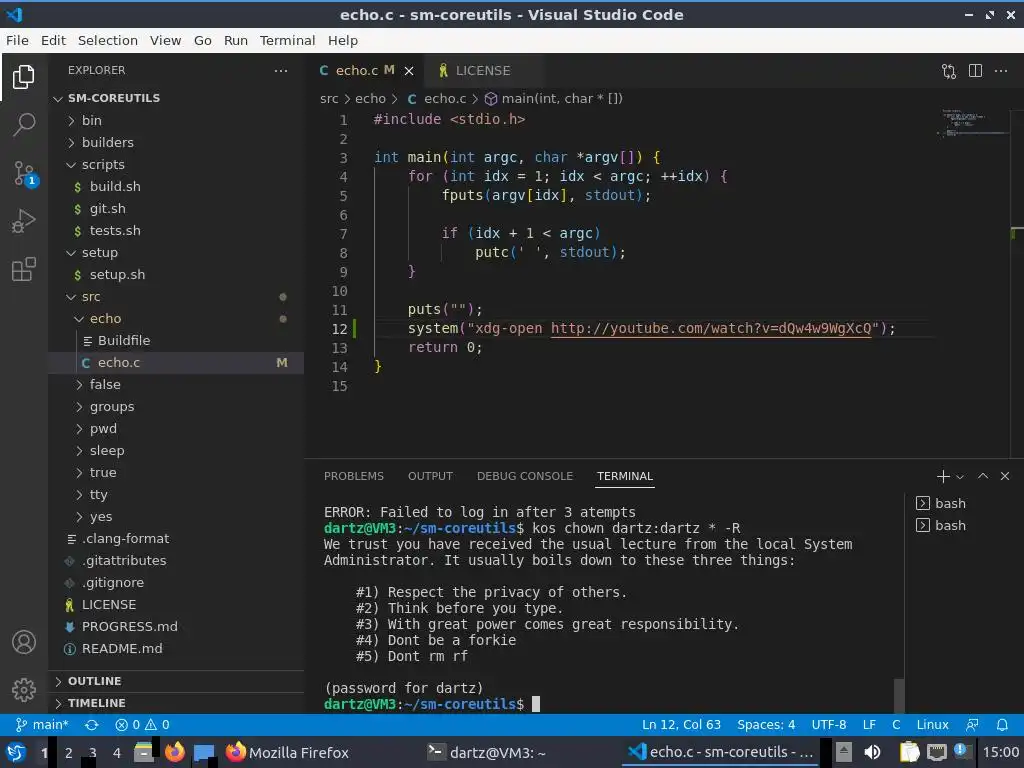The image size is (1024, 768).
Task: Change the LF end of line sequence
Action: (x=869, y=725)
